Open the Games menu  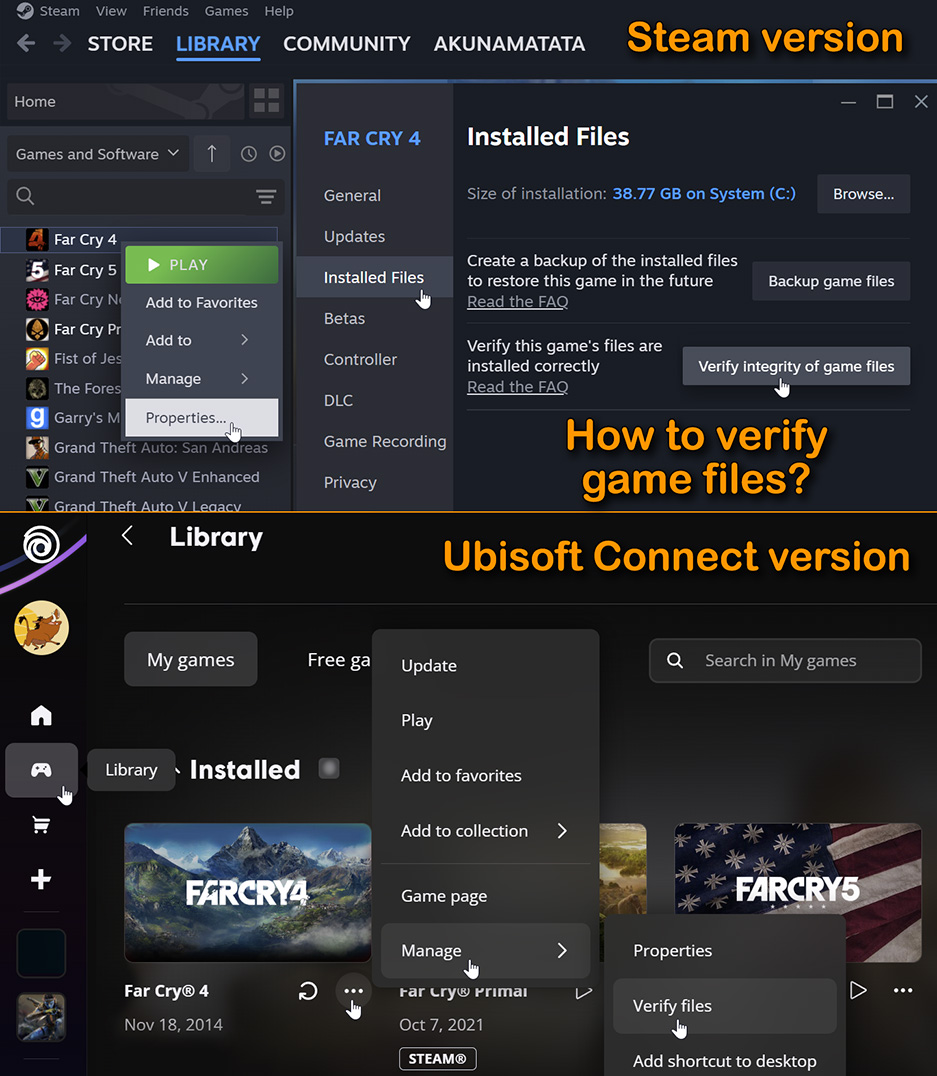point(227,11)
